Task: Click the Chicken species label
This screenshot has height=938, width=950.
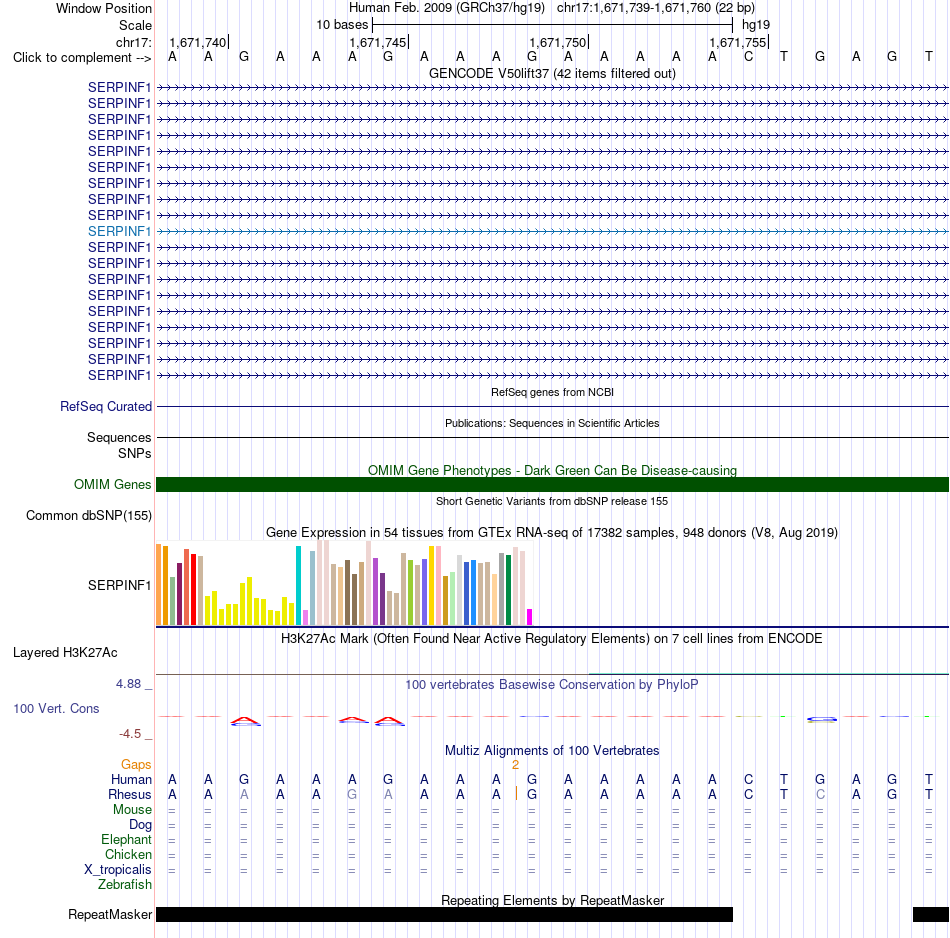Action: 128,854
